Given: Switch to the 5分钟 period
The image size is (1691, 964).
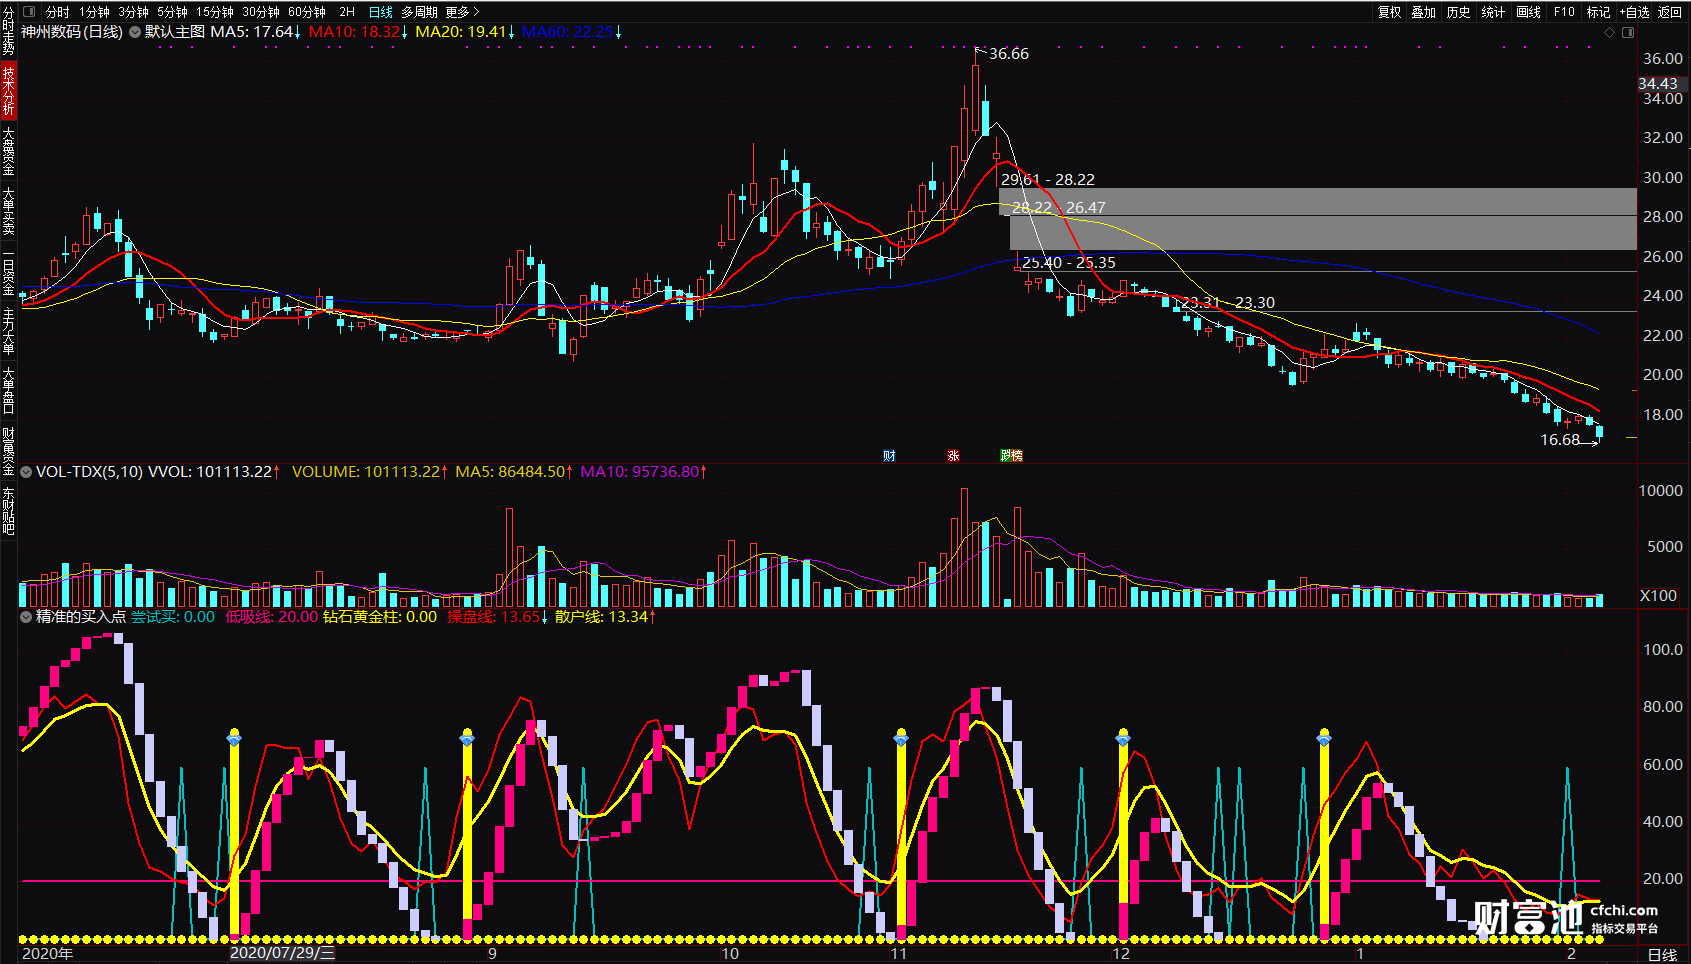Looking at the screenshot, I should (x=172, y=12).
